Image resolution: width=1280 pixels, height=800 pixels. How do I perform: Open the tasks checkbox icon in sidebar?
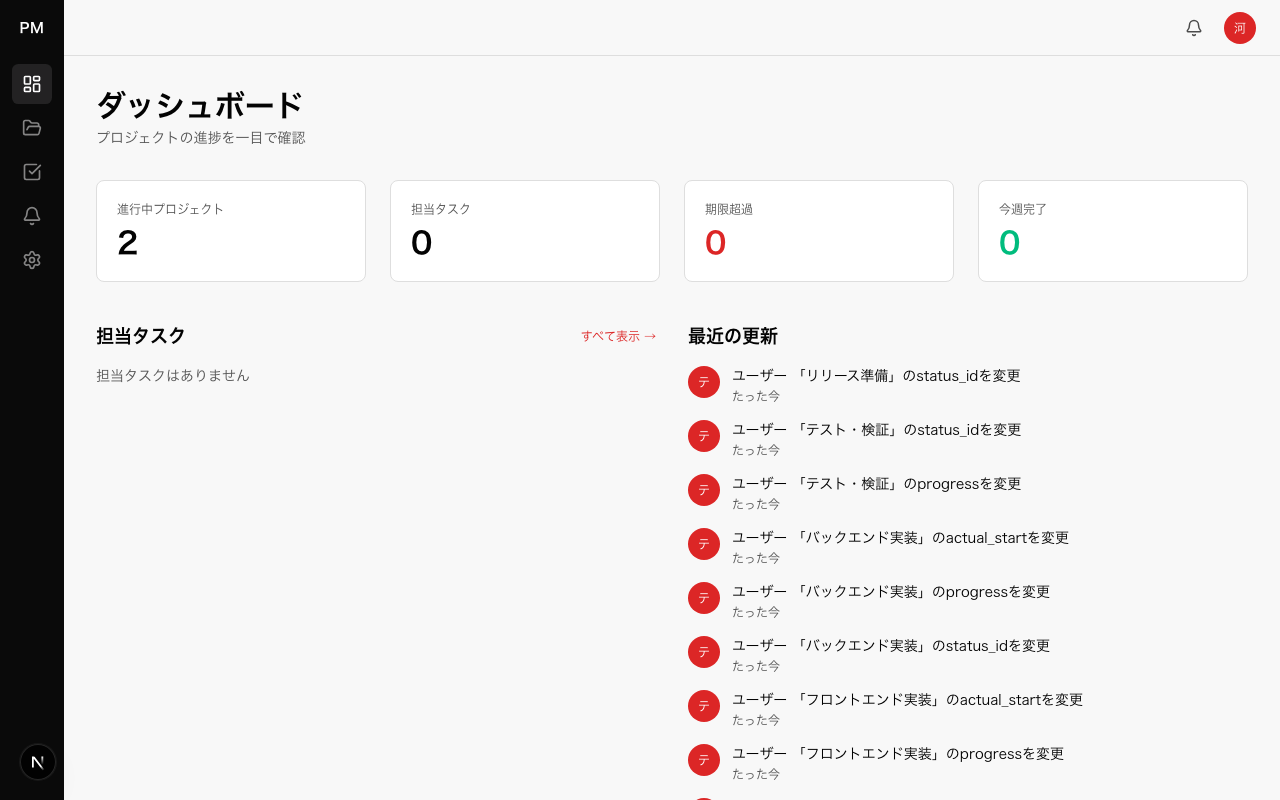tap(32, 172)
